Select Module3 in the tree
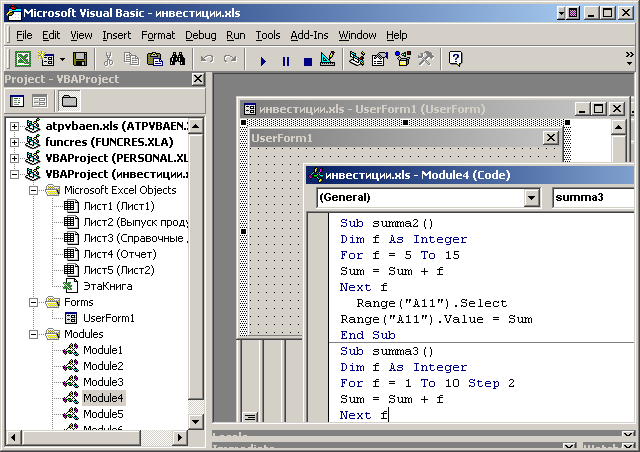Screen dimensions: 640x452 [x=103, y=382]
